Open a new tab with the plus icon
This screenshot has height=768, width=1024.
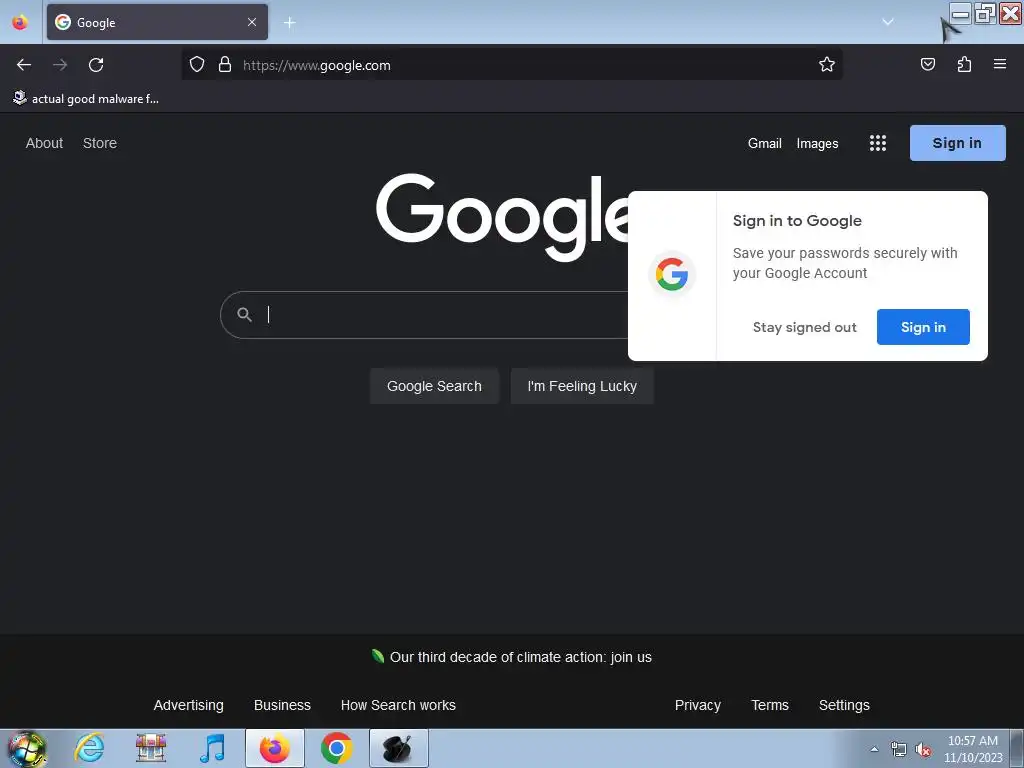(x=289, y=23)
